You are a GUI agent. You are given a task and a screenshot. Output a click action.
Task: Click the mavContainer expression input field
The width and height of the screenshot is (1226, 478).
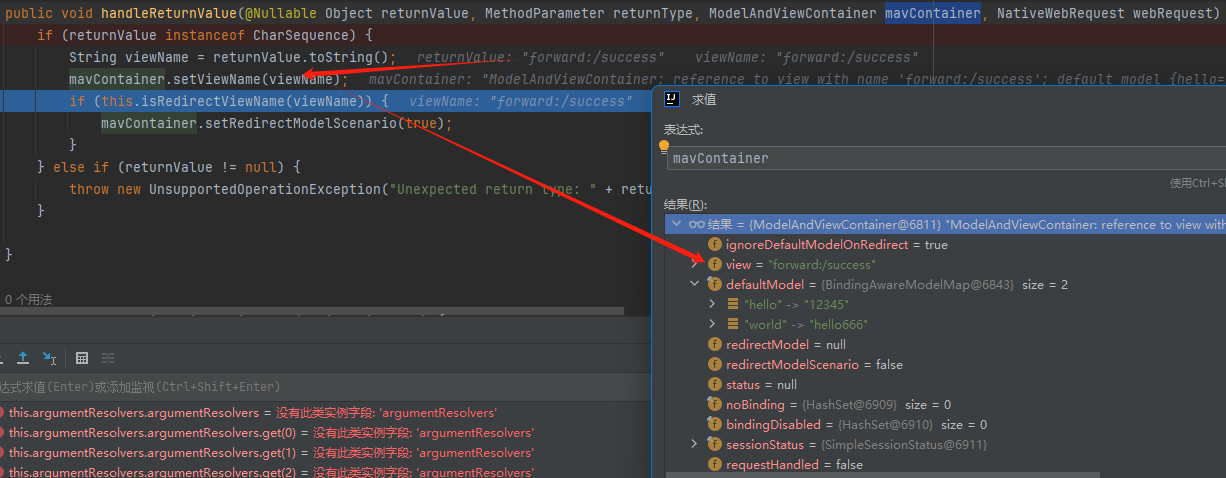[945, 158]
